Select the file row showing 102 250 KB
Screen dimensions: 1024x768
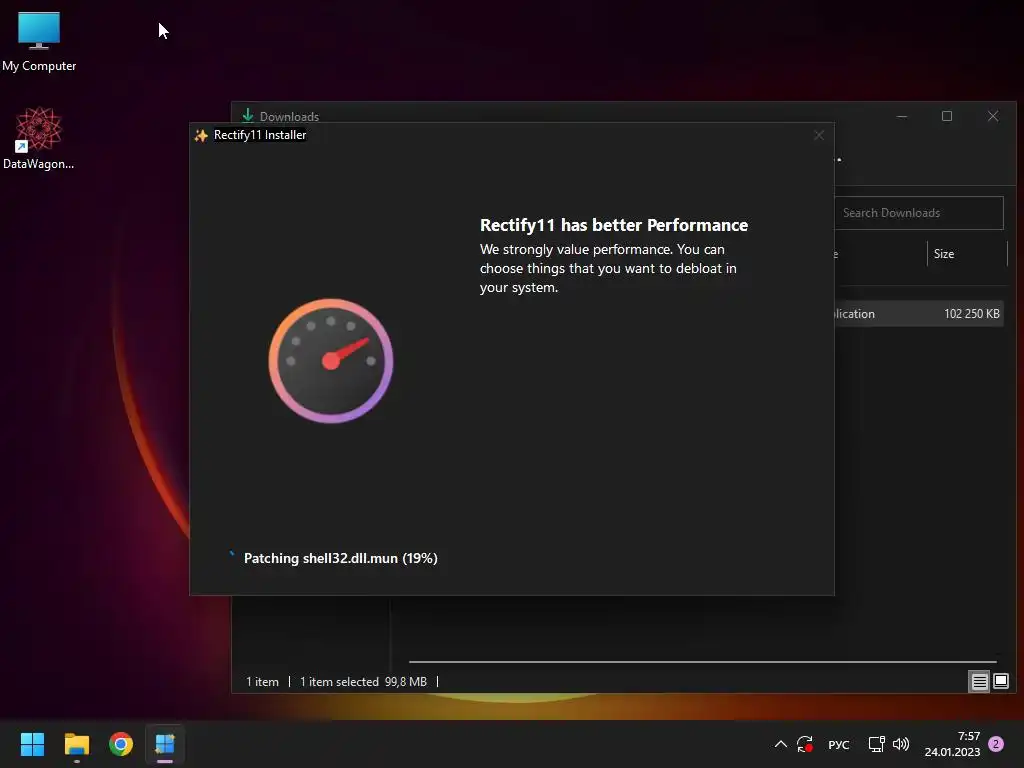pyautogui.click(x=919, y=313)
